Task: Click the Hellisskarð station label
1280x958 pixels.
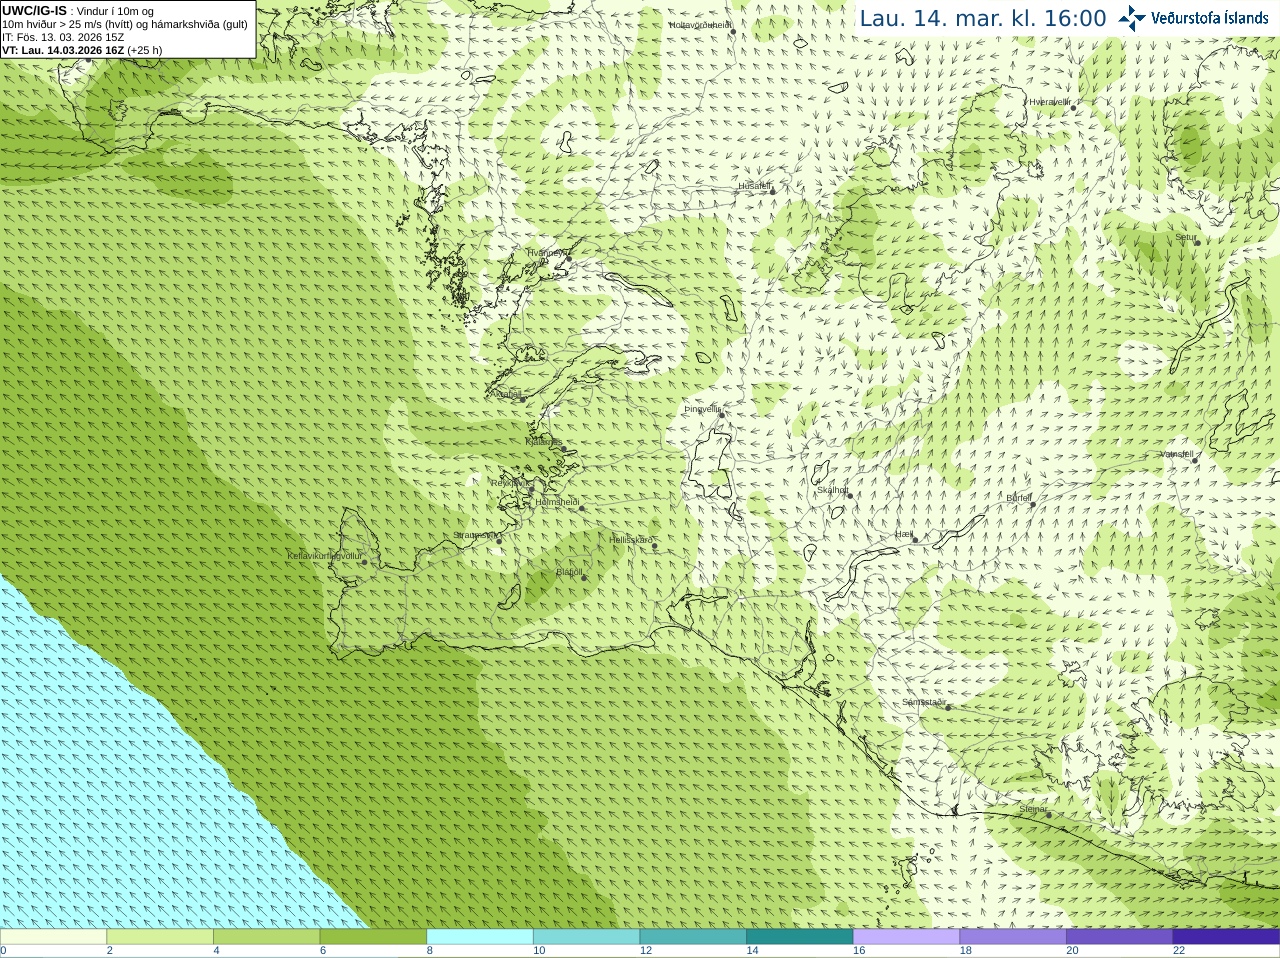Action: tap(631, 540)
